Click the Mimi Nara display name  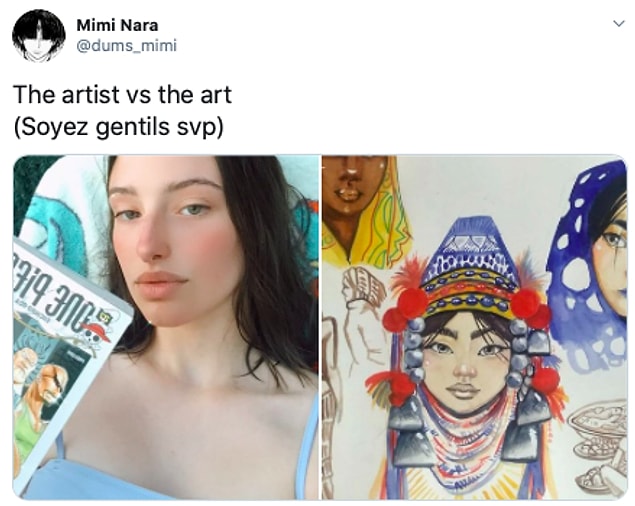tap(117, 25)
